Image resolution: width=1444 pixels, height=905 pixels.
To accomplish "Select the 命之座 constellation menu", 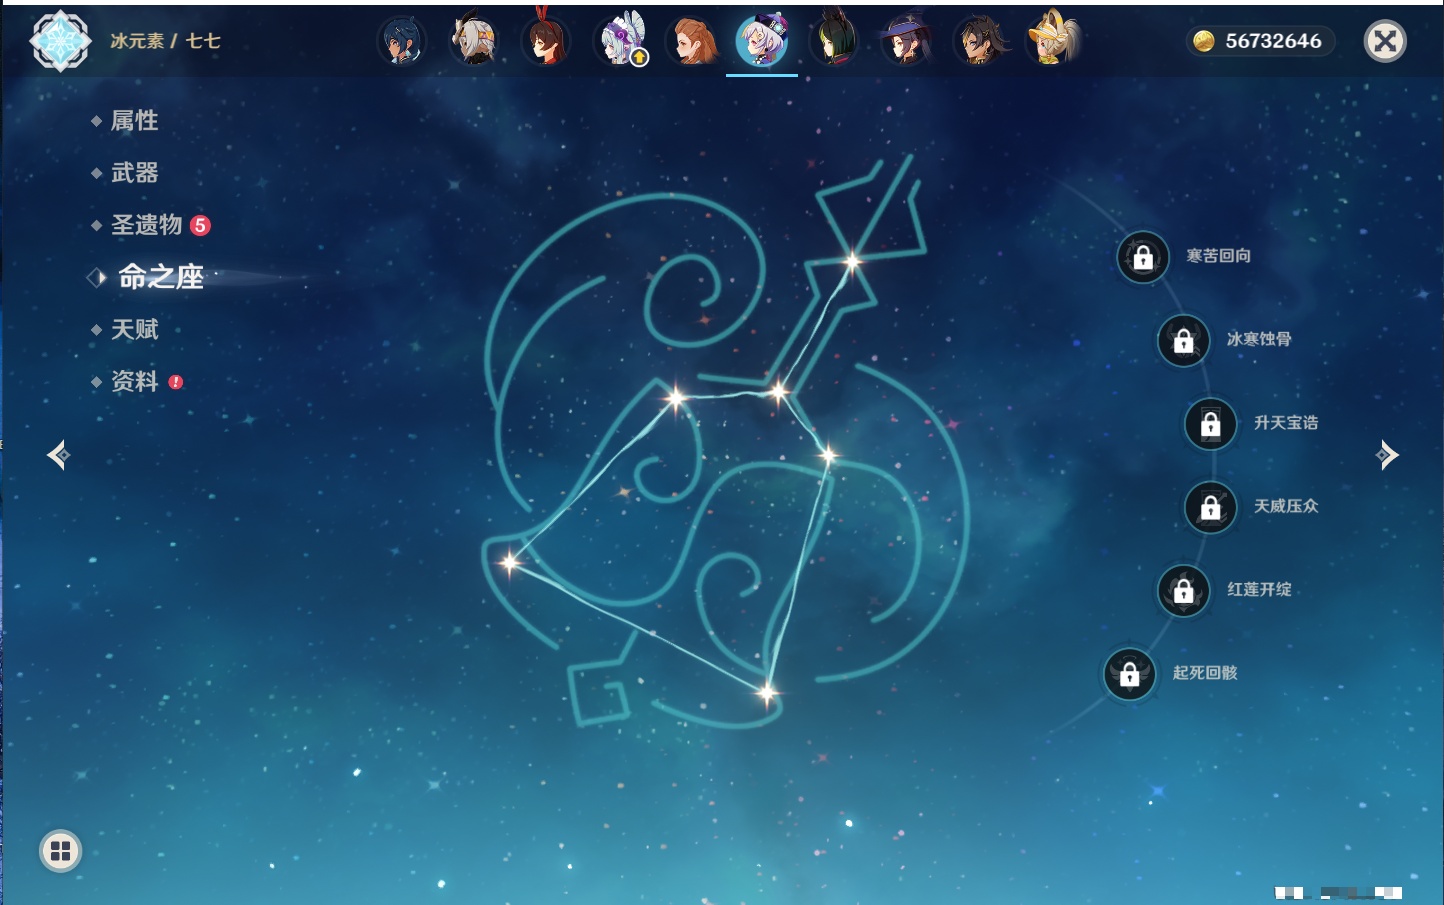I will click(x=161, y=277).
